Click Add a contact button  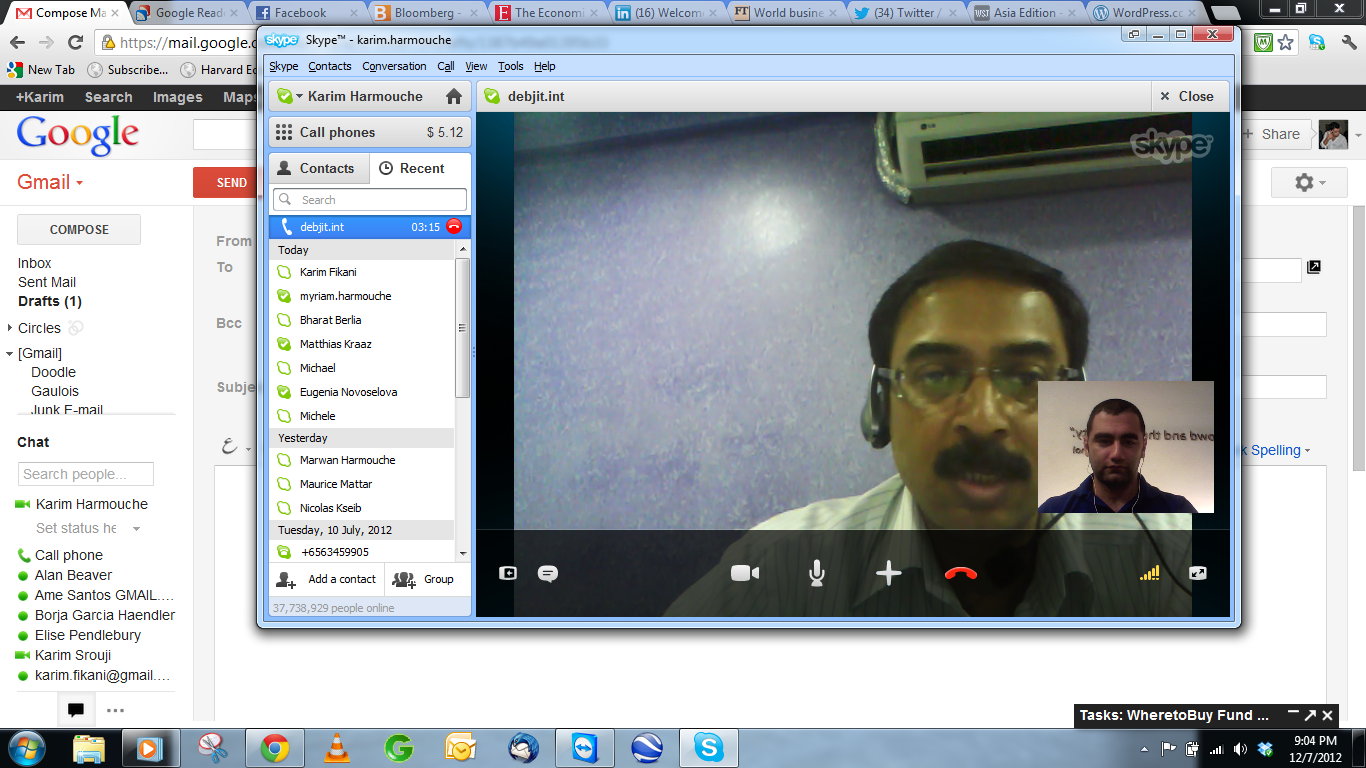click(x=327, y=579)
